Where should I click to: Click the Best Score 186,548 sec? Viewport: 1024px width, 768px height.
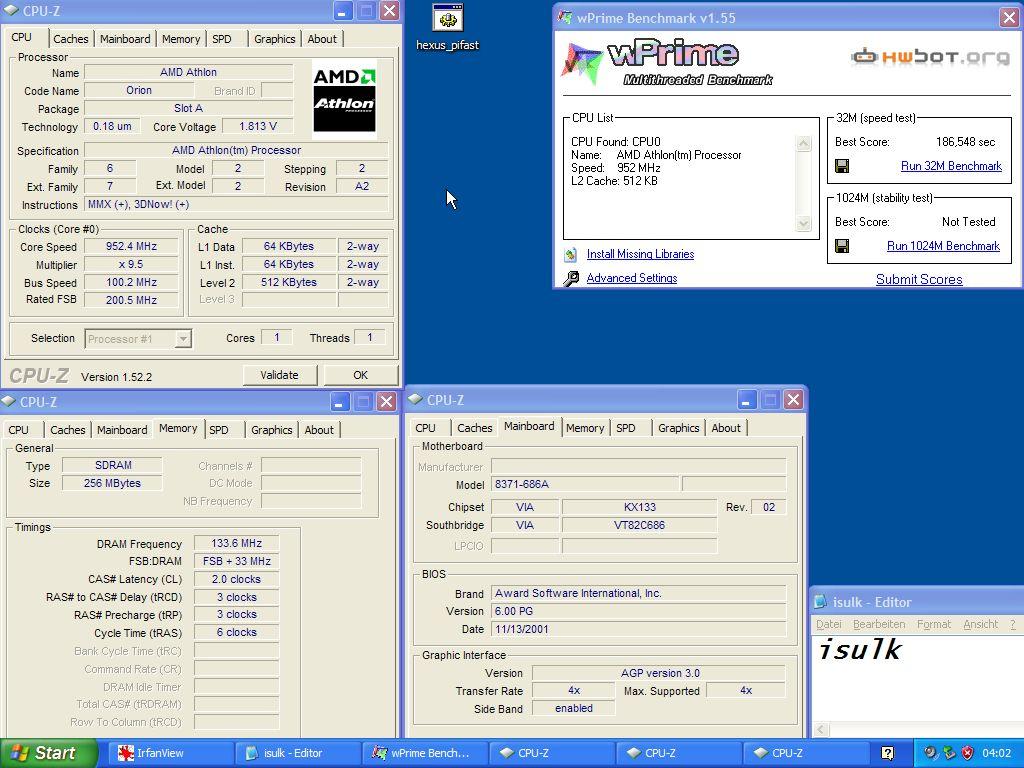pyautogui.click(x=965, y=142)
